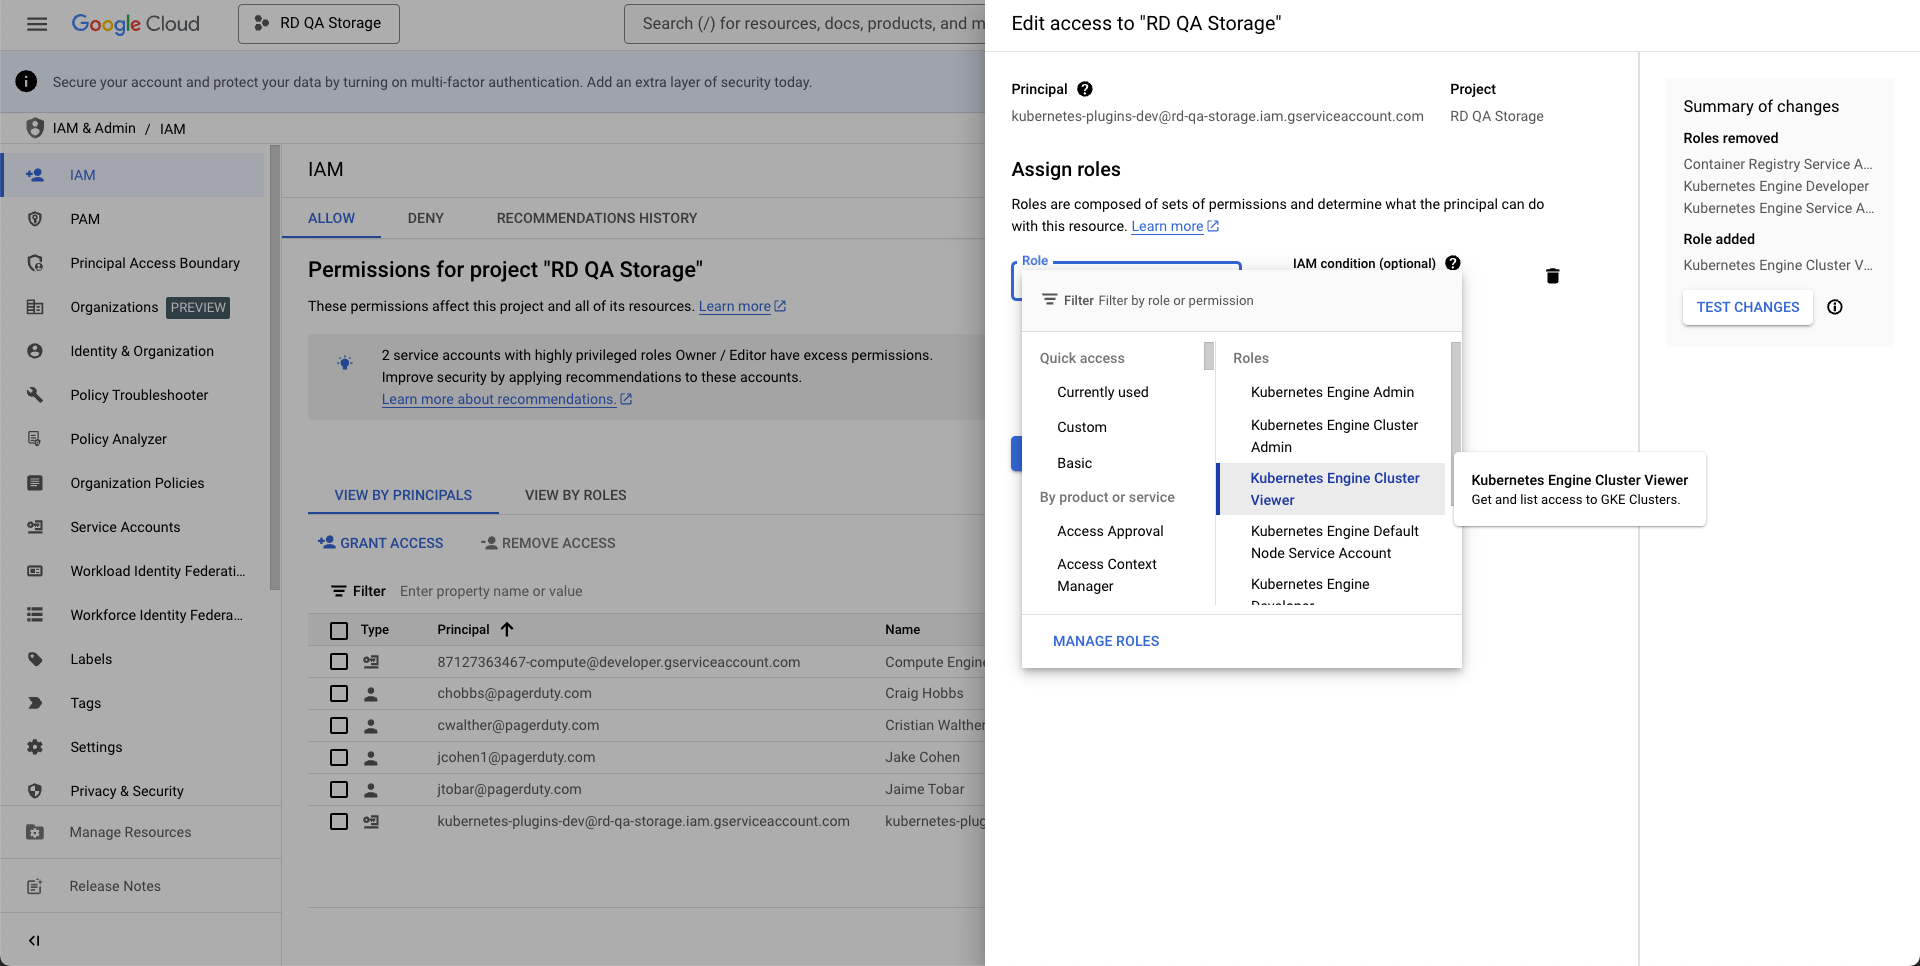Check the box for chobbs@pagerduty.com
Screen dimensions: 1920x966
(339, 694)
